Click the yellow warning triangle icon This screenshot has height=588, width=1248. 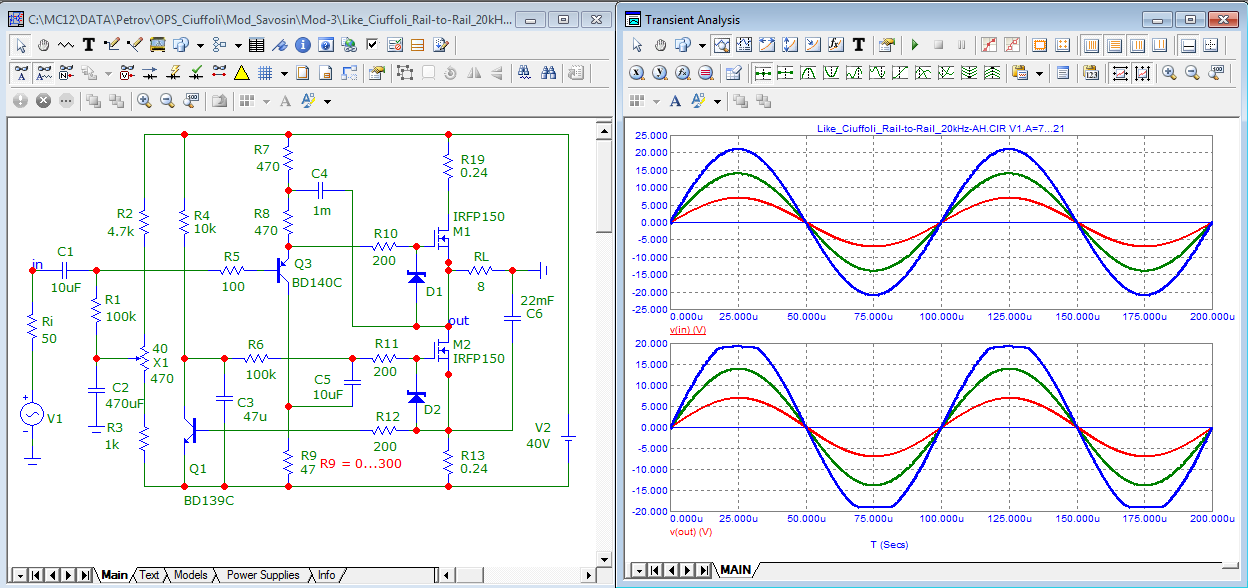coord(241,73)
